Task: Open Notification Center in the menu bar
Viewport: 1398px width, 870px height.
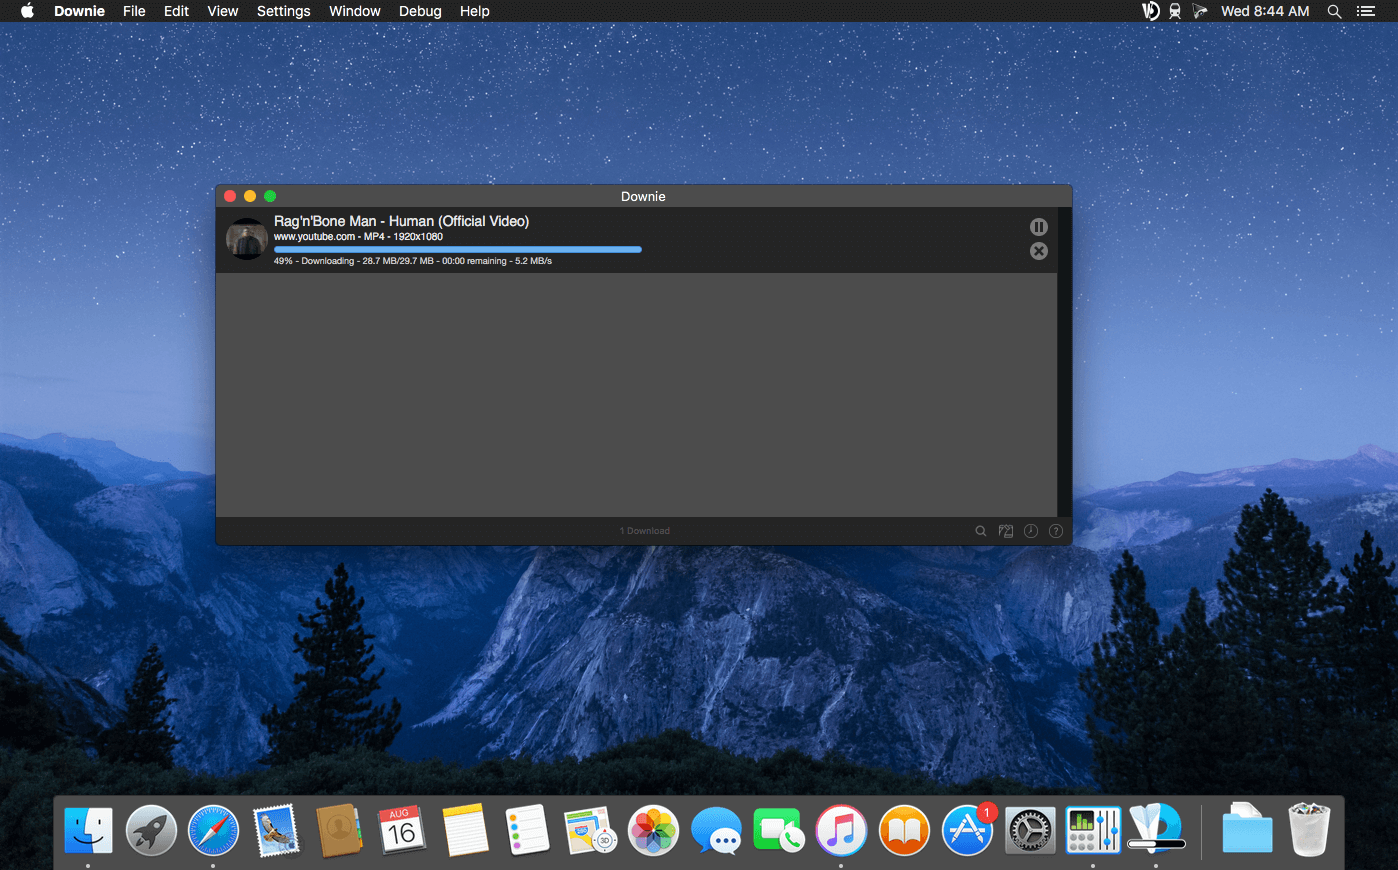Action: pyautogui.click(x=1366, y=11)
